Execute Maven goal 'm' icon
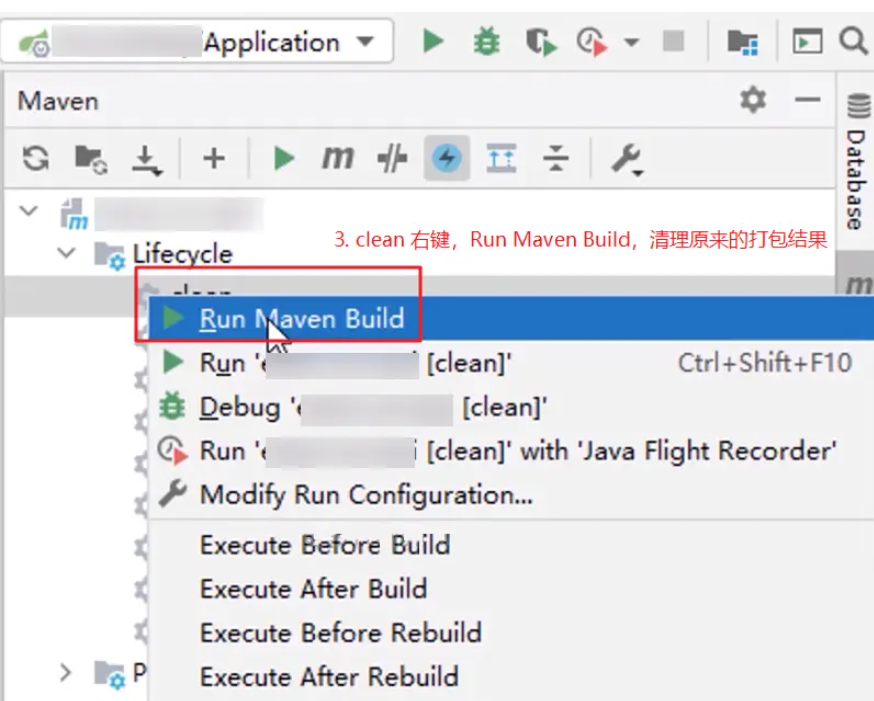The image size is (874, 701). (338, 158)
